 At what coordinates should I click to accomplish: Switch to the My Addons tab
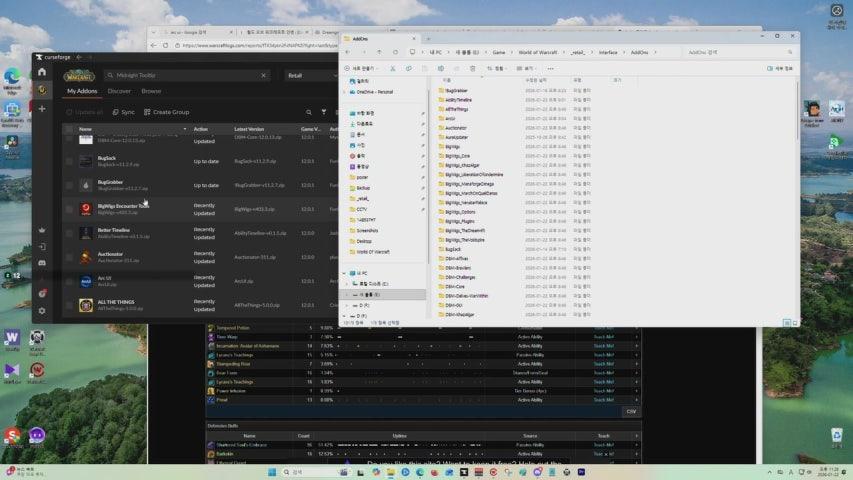tap(82, 91)
